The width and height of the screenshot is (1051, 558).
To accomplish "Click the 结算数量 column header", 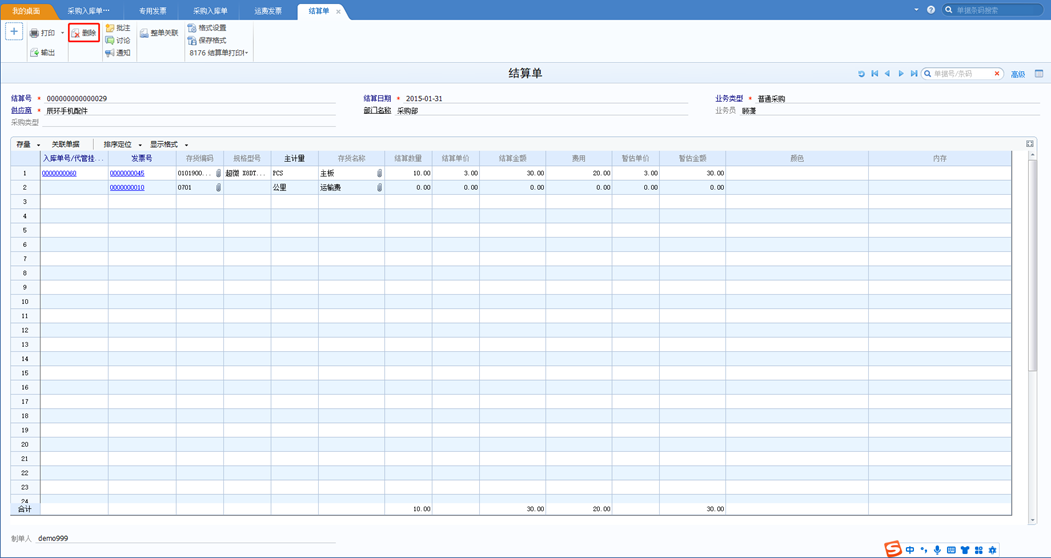I will pos(408,159).
